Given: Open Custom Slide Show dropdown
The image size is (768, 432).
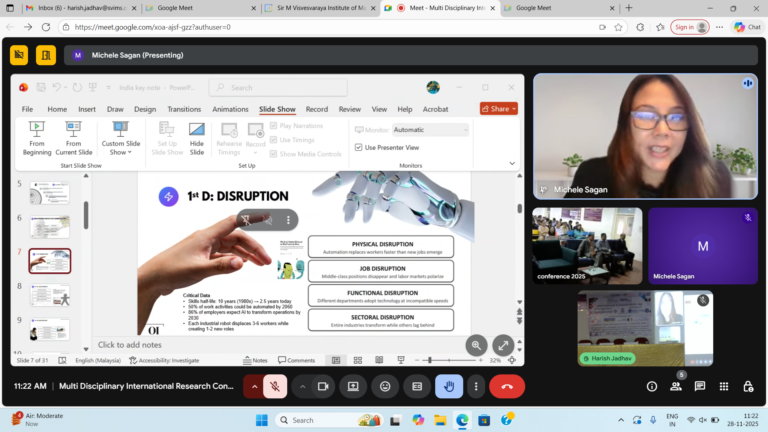Looking at the screenshot, I should pos(120,139).
